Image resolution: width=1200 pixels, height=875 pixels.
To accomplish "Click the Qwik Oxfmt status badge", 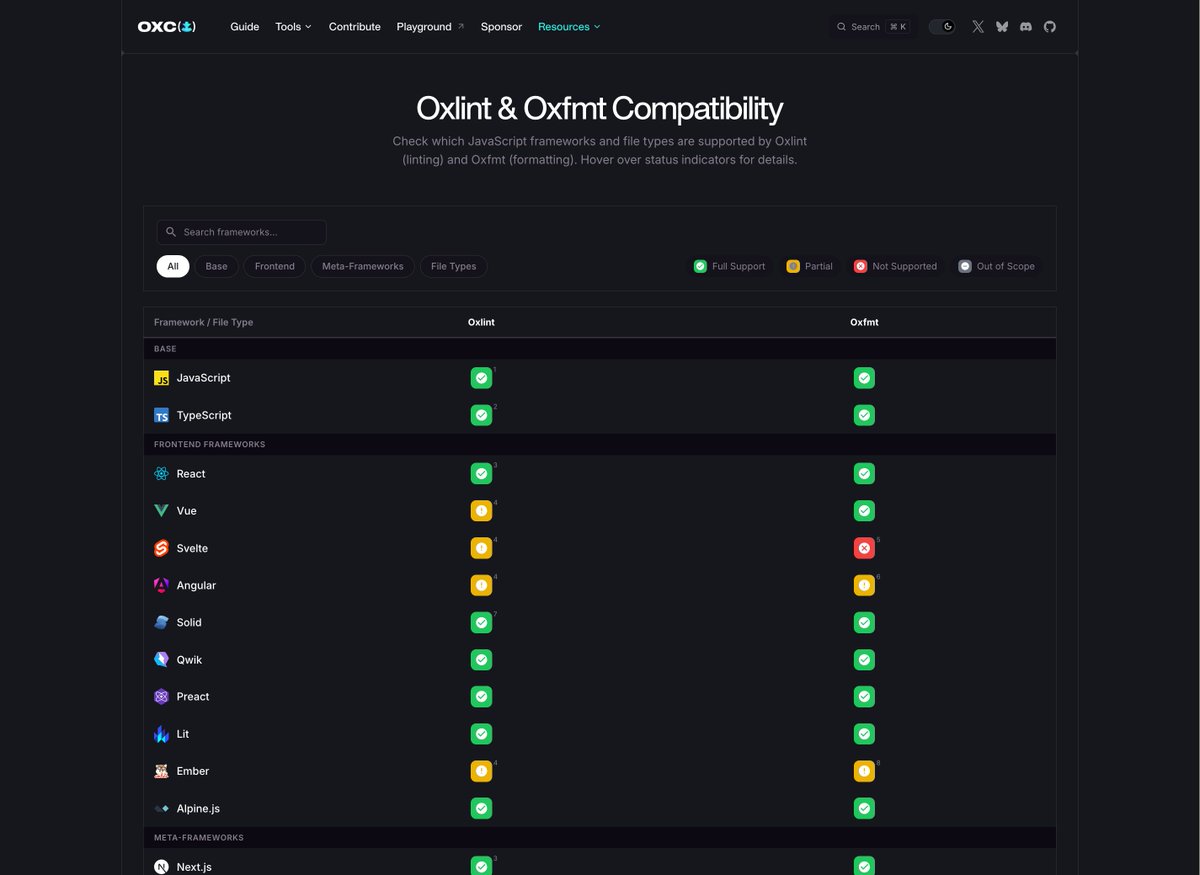I will (864, 660).
